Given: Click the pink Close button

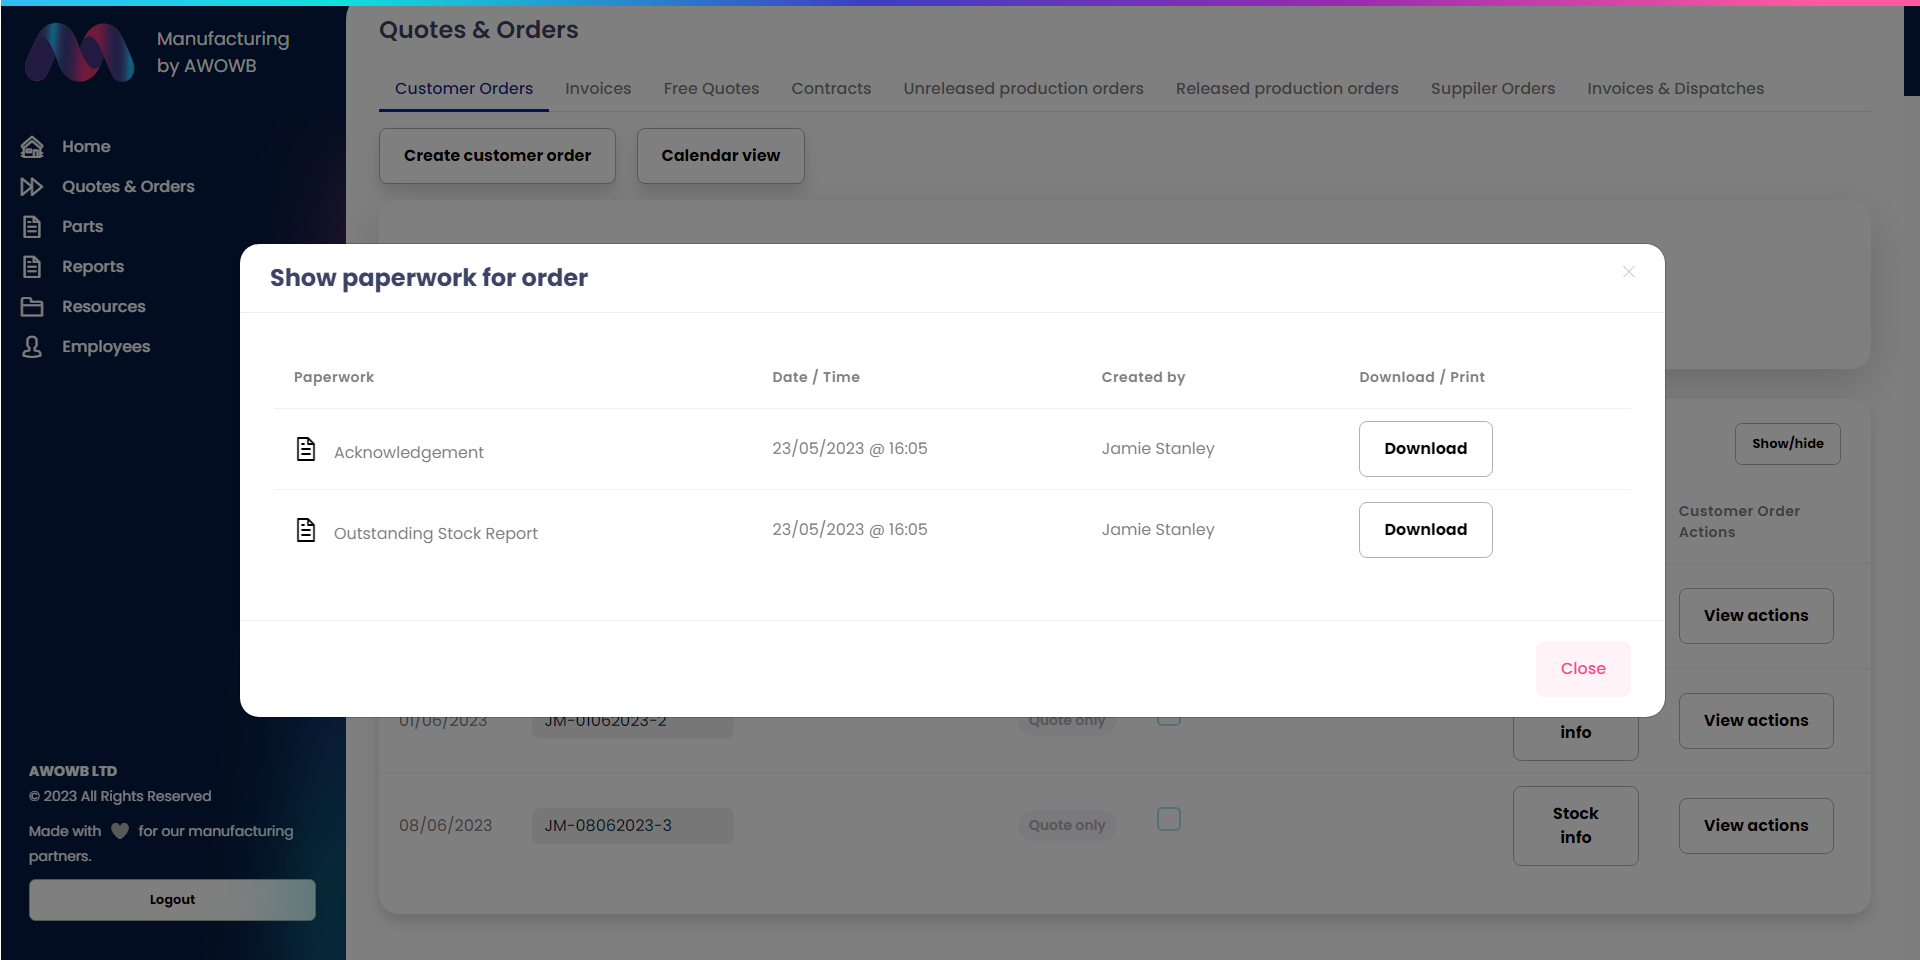Looking at the screenshot, I should pyautogui.click(x=1583, y=669).
